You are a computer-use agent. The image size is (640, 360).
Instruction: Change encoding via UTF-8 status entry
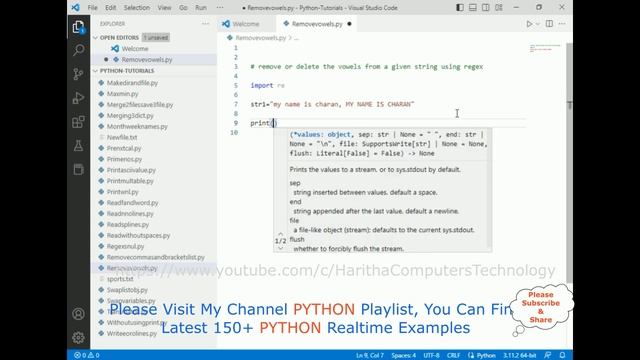431,355
